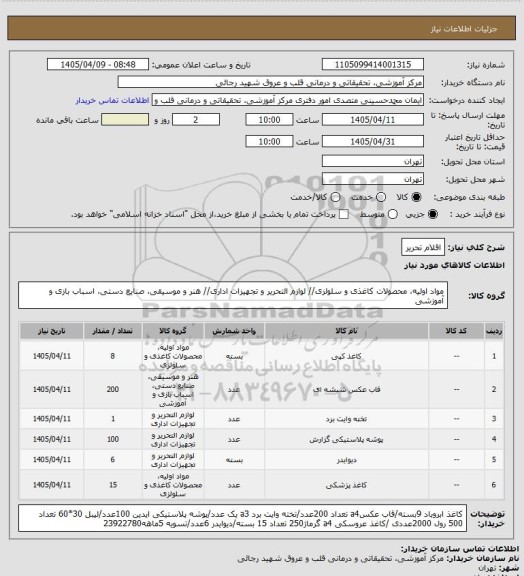
Task: Select the کاغذ پزشکی row name
Action: [346, 485]
